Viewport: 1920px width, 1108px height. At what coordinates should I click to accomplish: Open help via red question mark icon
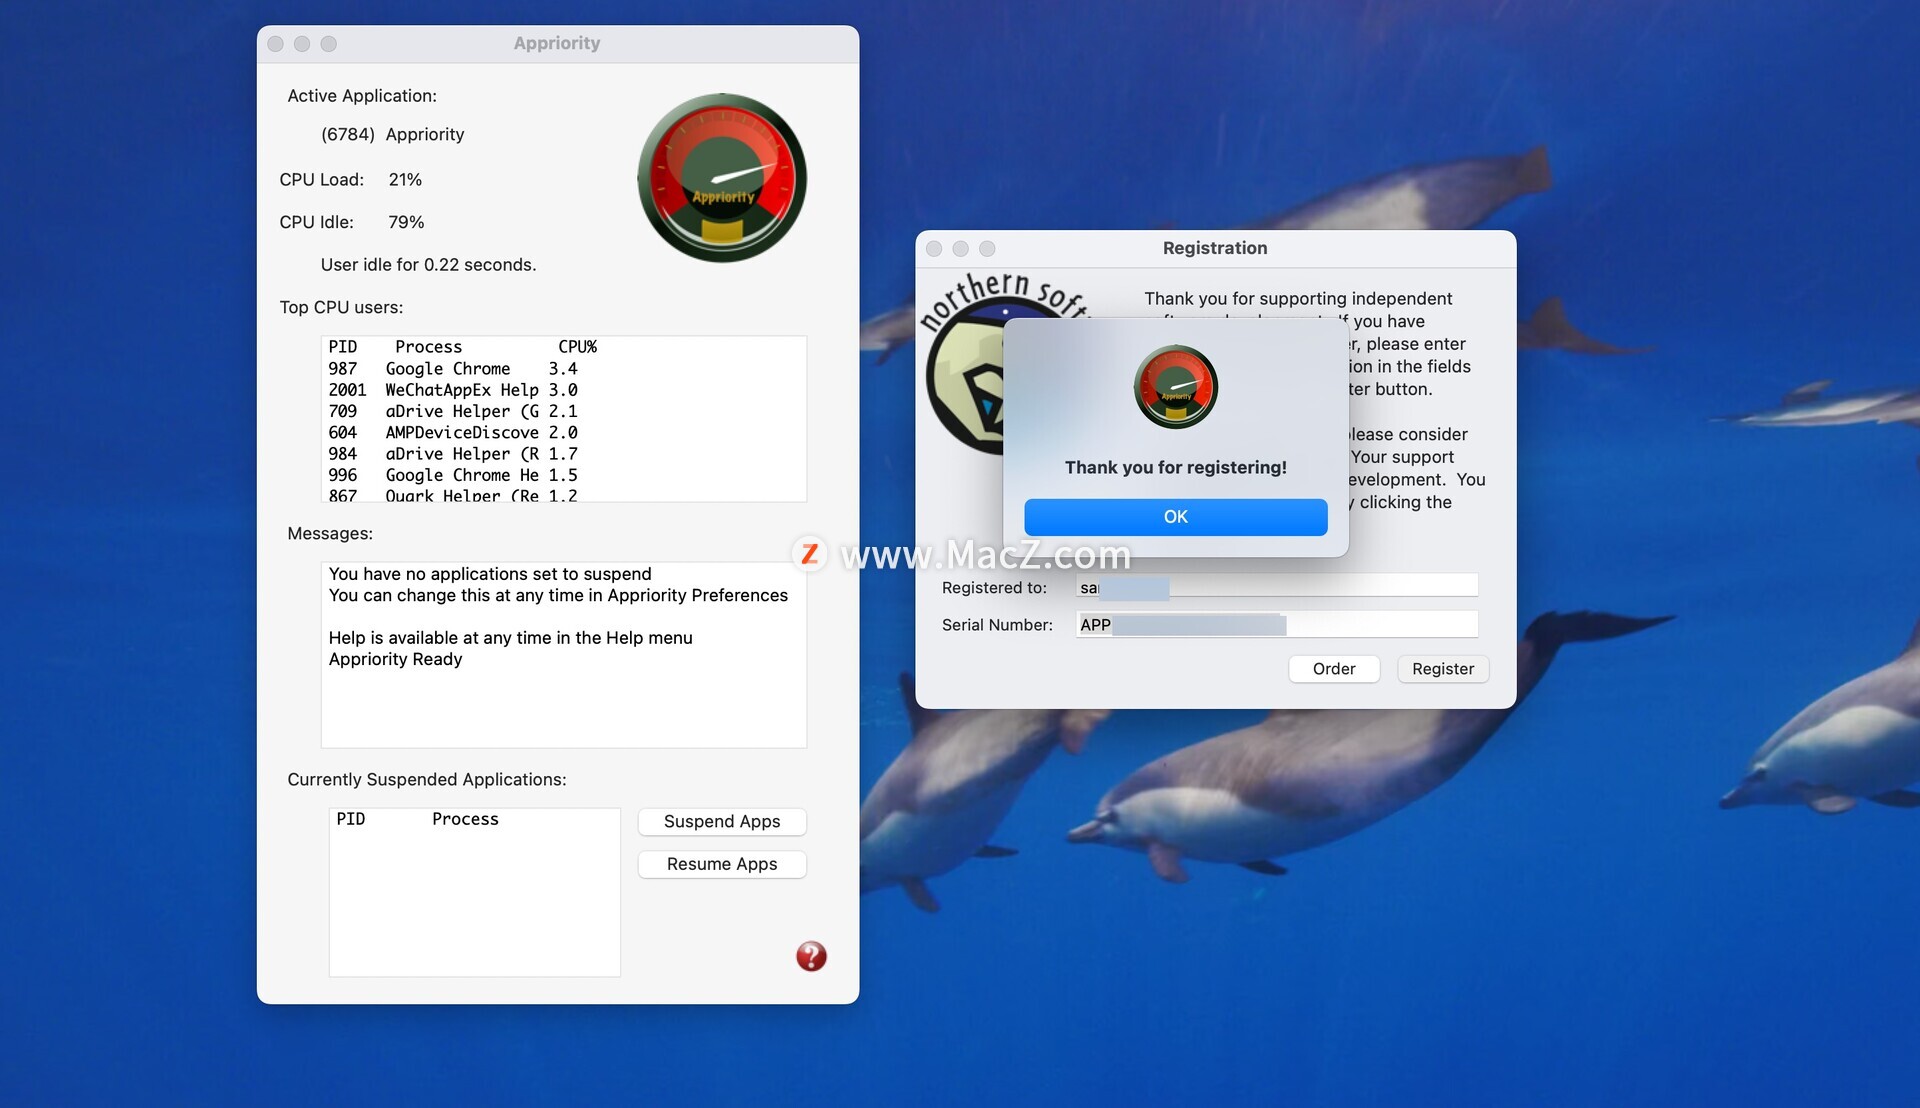[811, 956]
